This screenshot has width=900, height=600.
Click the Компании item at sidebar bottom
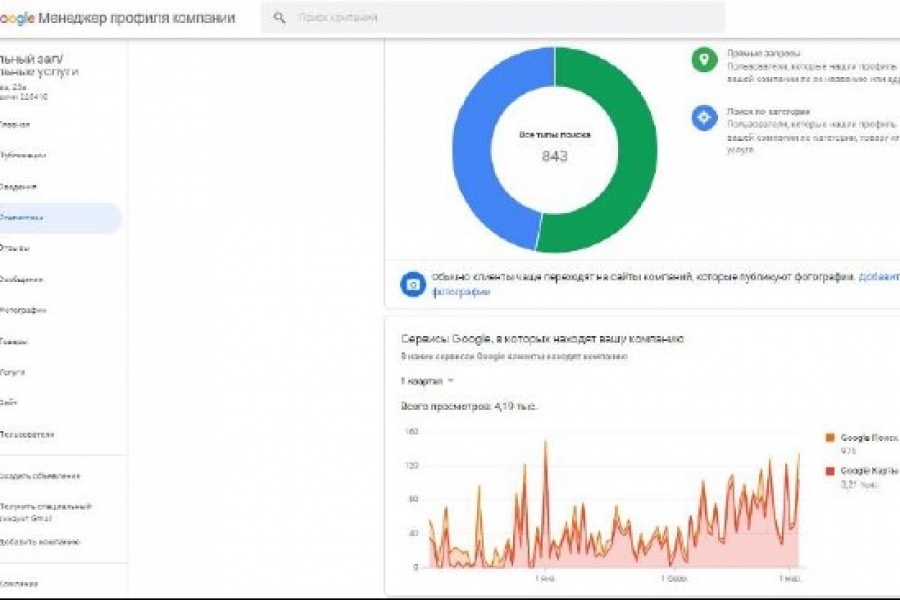[x=19, y=583]
